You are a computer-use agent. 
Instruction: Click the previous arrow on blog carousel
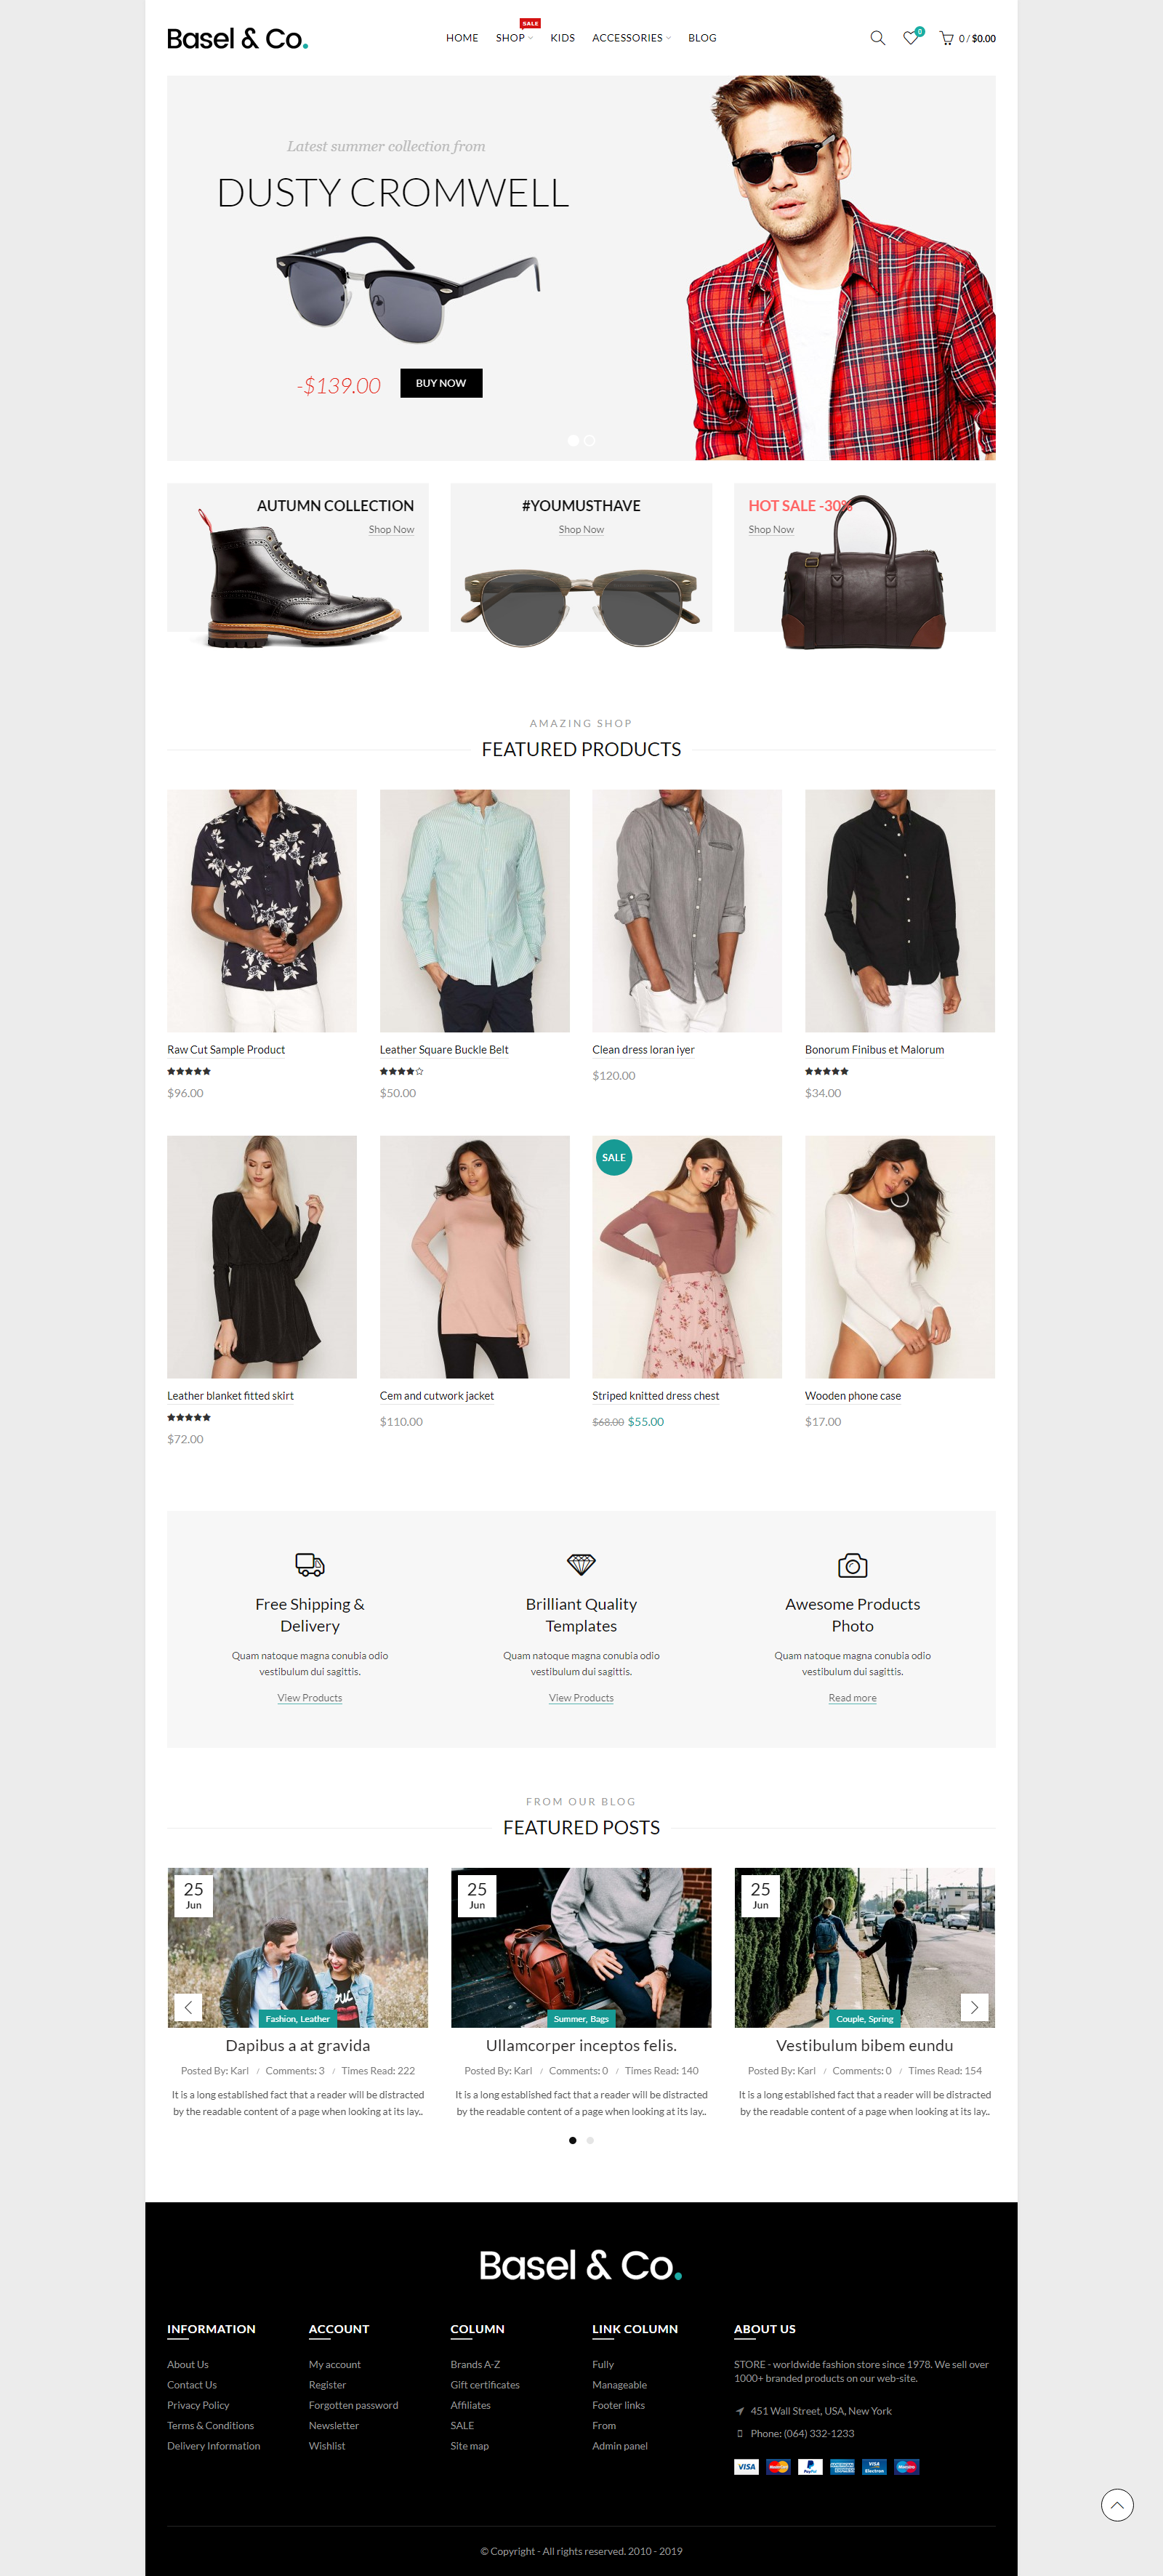coord(188,2006)
